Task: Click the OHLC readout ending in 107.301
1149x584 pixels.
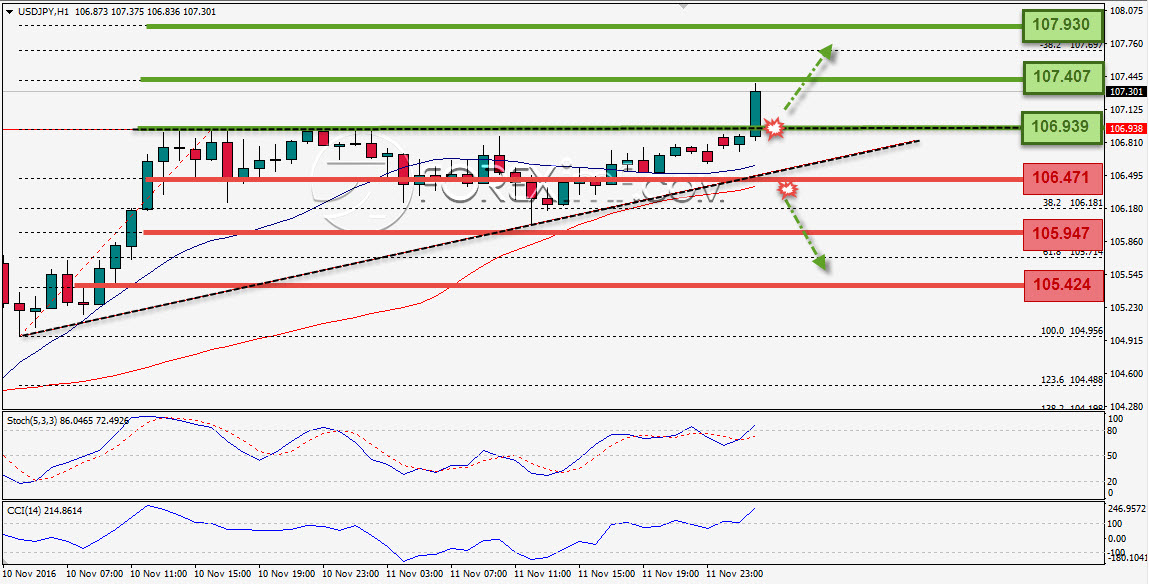Action: [145, 12]
